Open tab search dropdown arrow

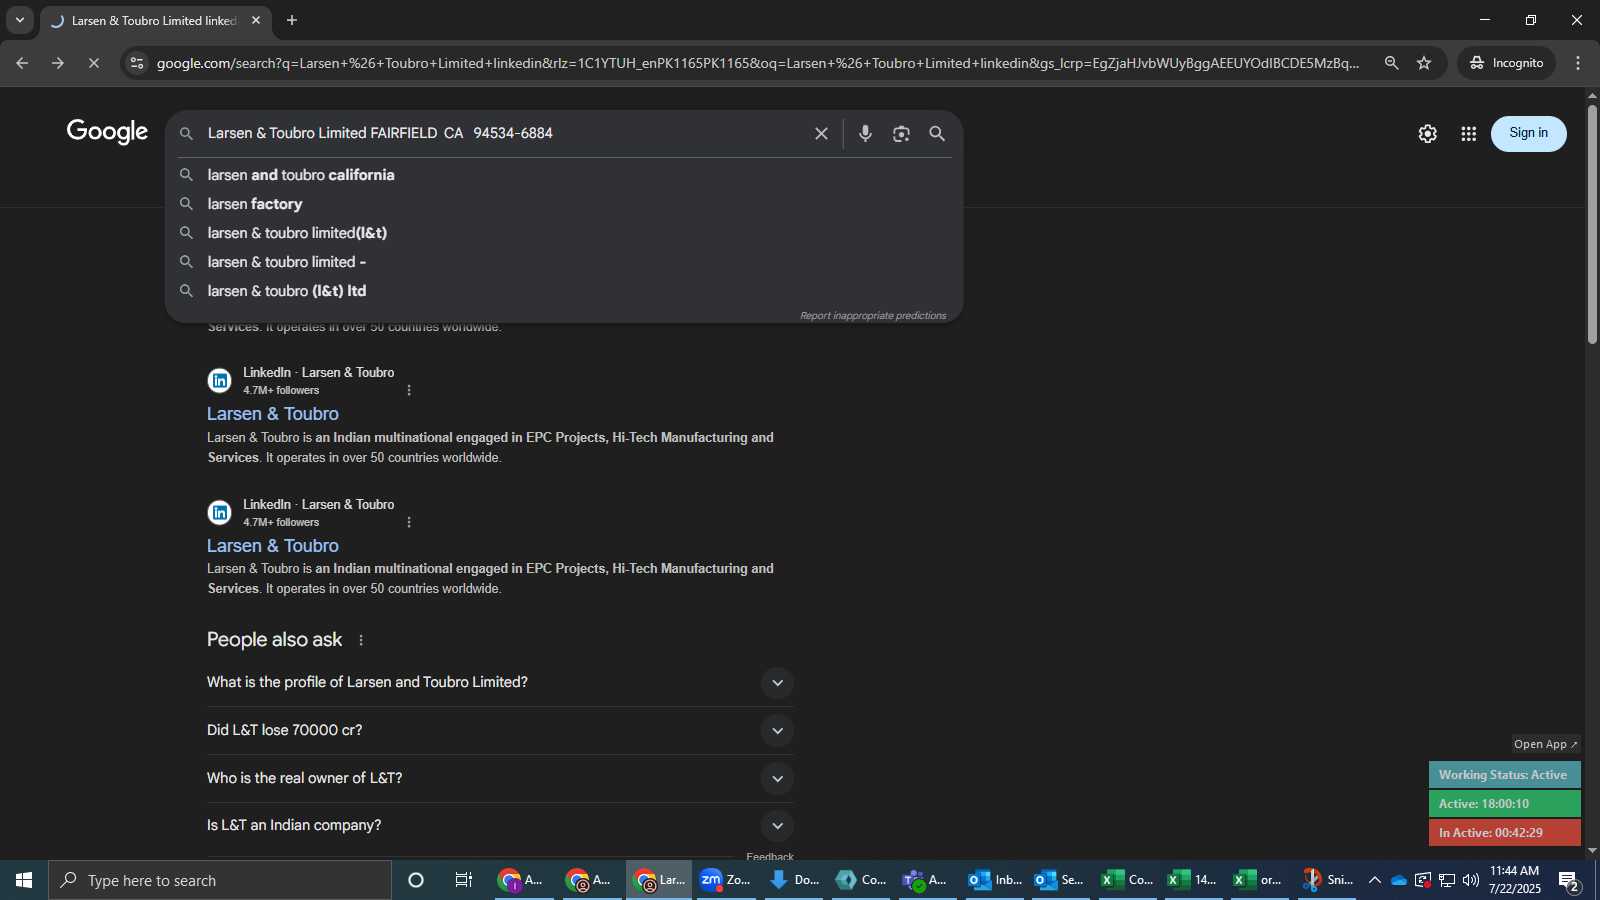(19, 20)
